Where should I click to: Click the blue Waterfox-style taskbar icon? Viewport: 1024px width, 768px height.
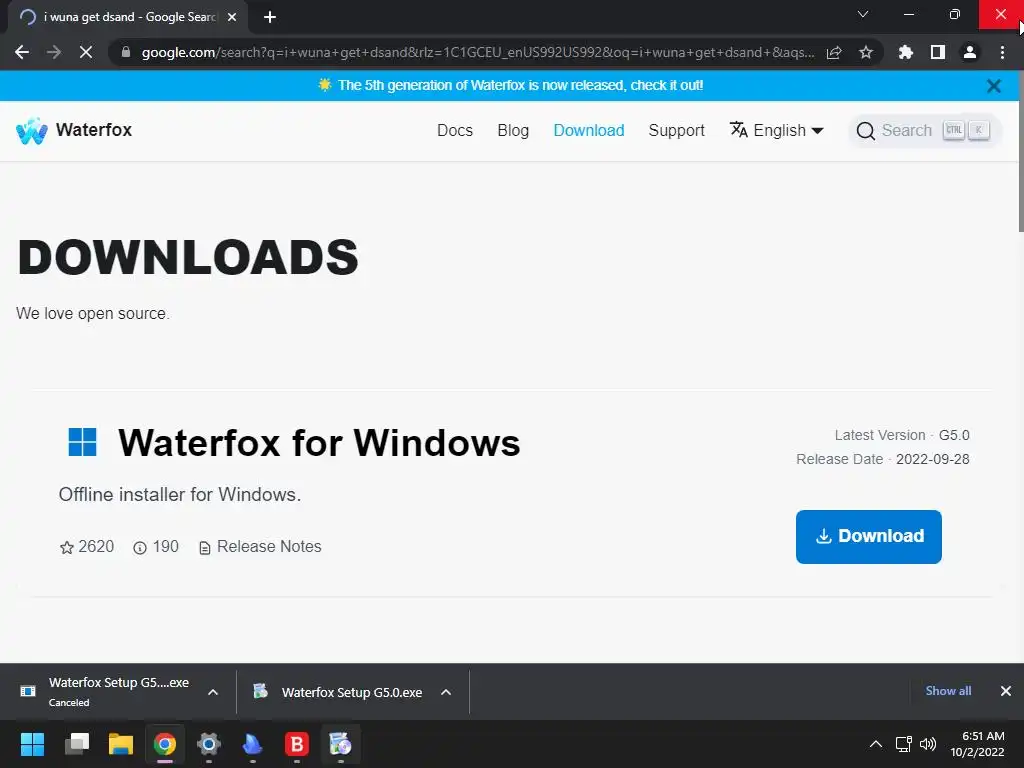252,744
